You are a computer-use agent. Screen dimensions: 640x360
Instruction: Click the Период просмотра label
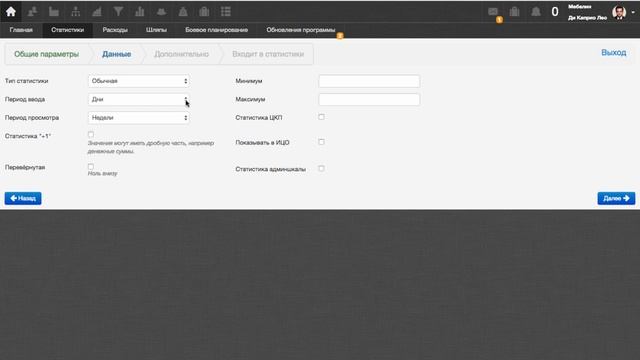coord(32,118)
